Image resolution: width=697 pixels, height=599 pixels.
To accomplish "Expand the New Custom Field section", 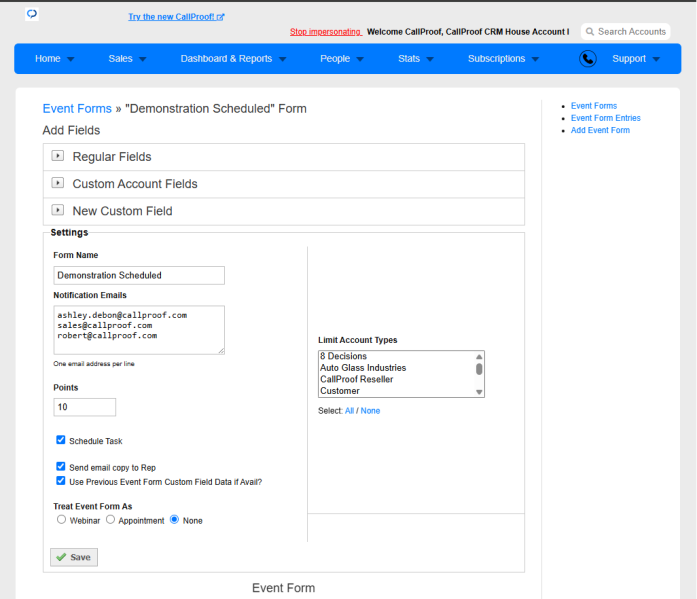I will point(58,210).
